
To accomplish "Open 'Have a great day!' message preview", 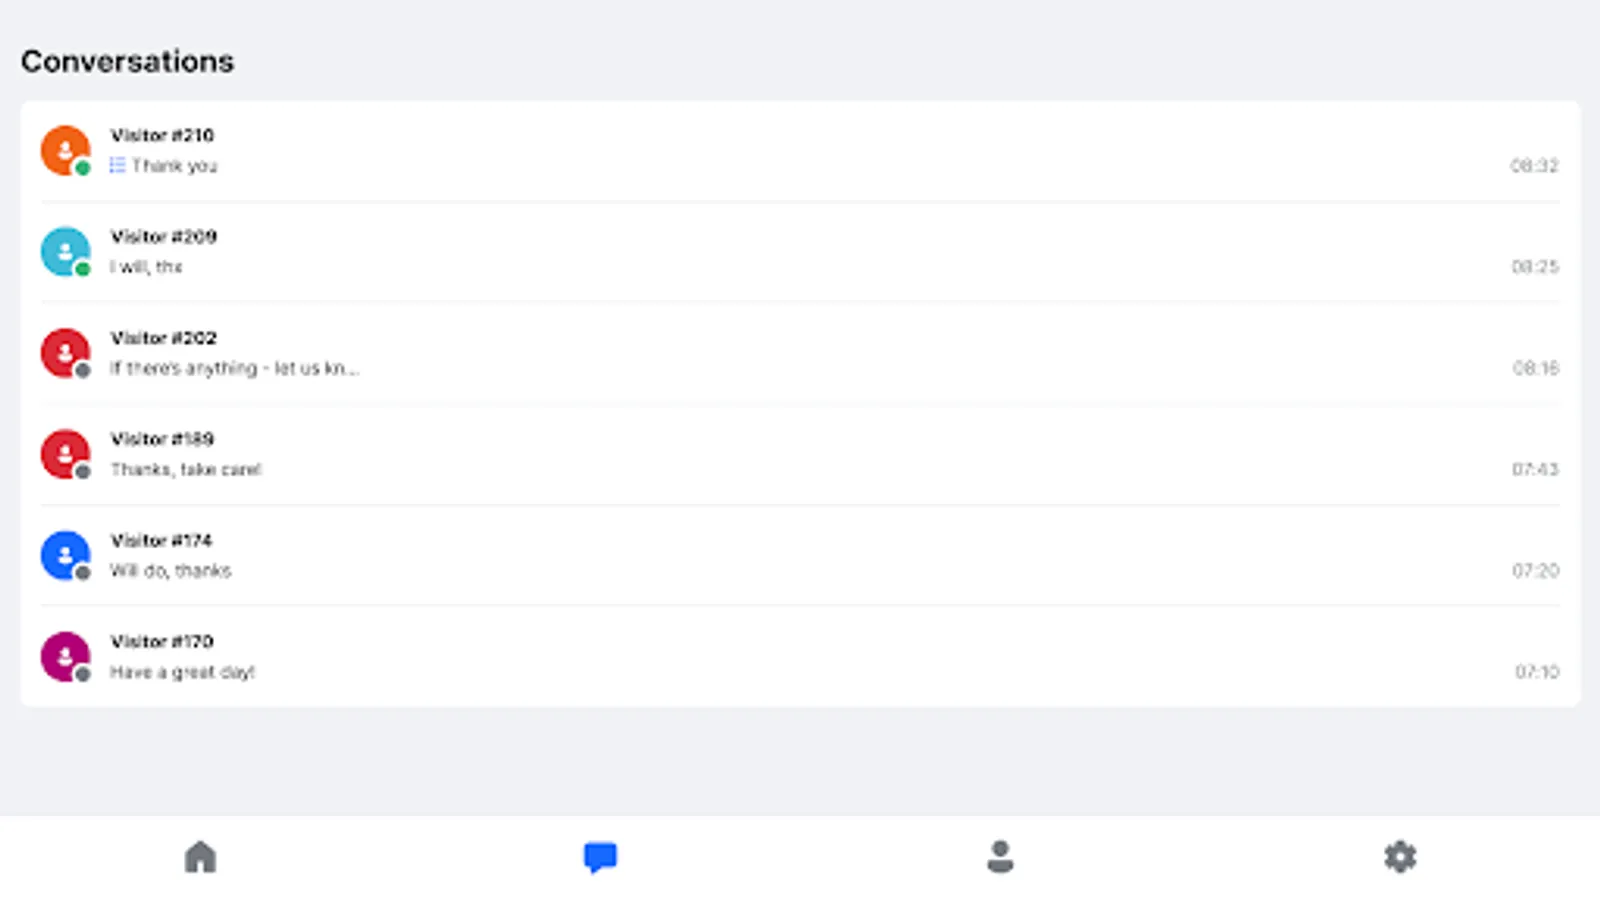I will (182, 672).
